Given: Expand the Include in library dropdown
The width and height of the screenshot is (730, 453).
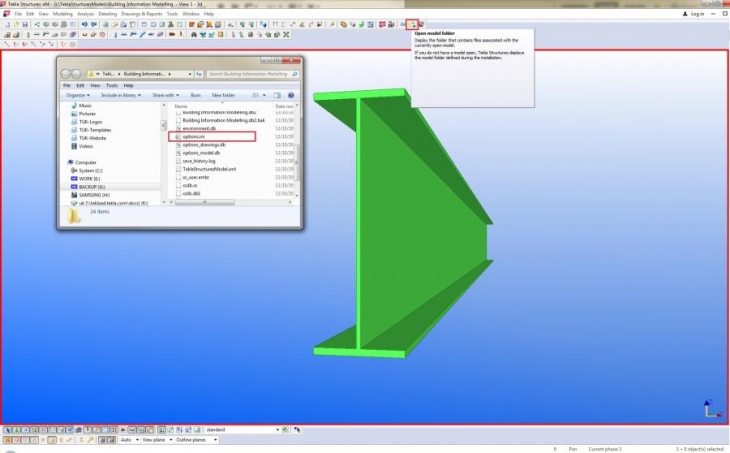Looking at the screenshot, I should pos(121,95).
